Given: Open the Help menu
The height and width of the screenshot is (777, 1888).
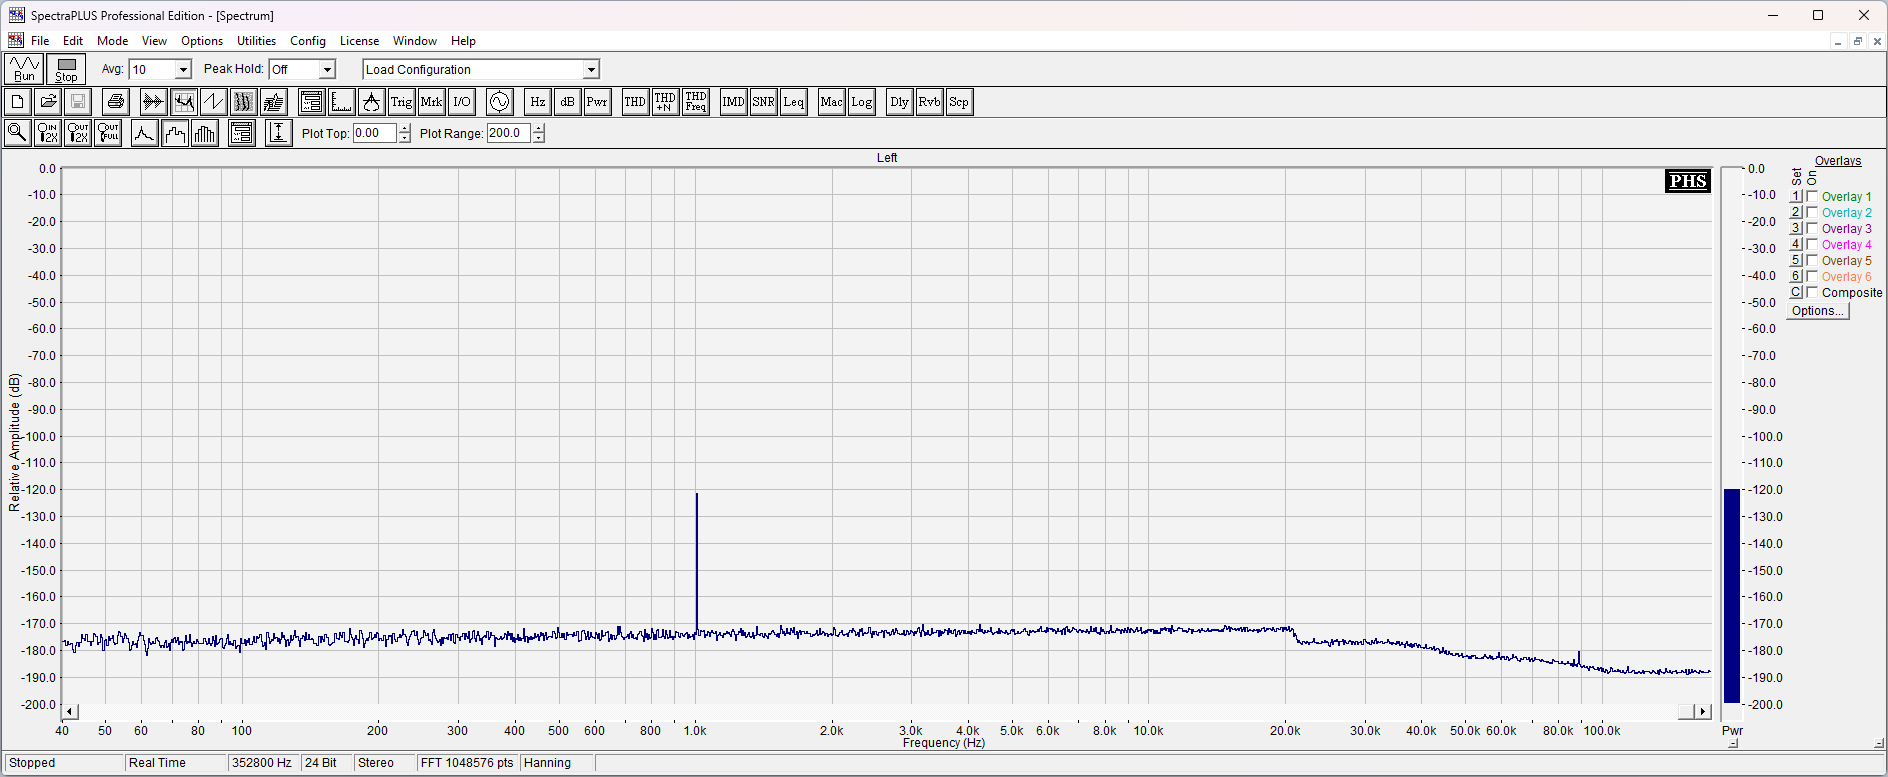Looking at the screenshot, I should [x=463, y=41].
